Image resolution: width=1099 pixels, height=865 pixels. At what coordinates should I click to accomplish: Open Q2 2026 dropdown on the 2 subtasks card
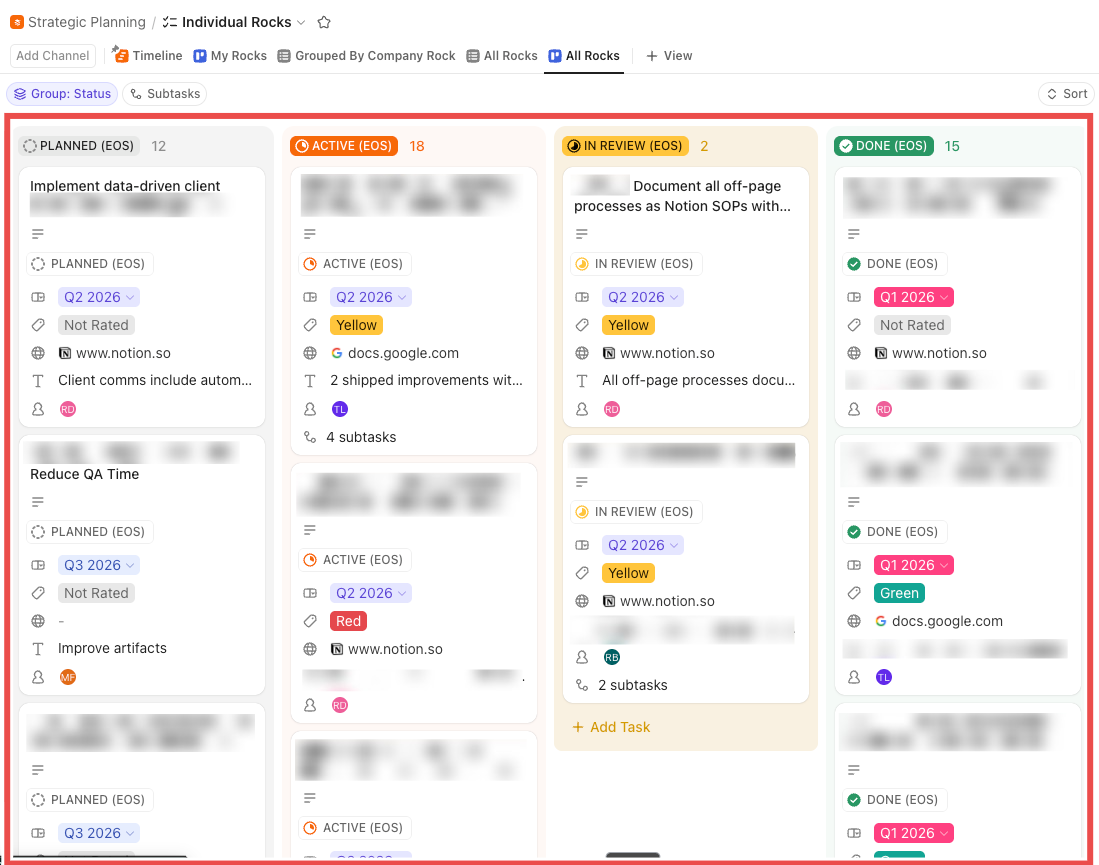[x=643, y=545]
